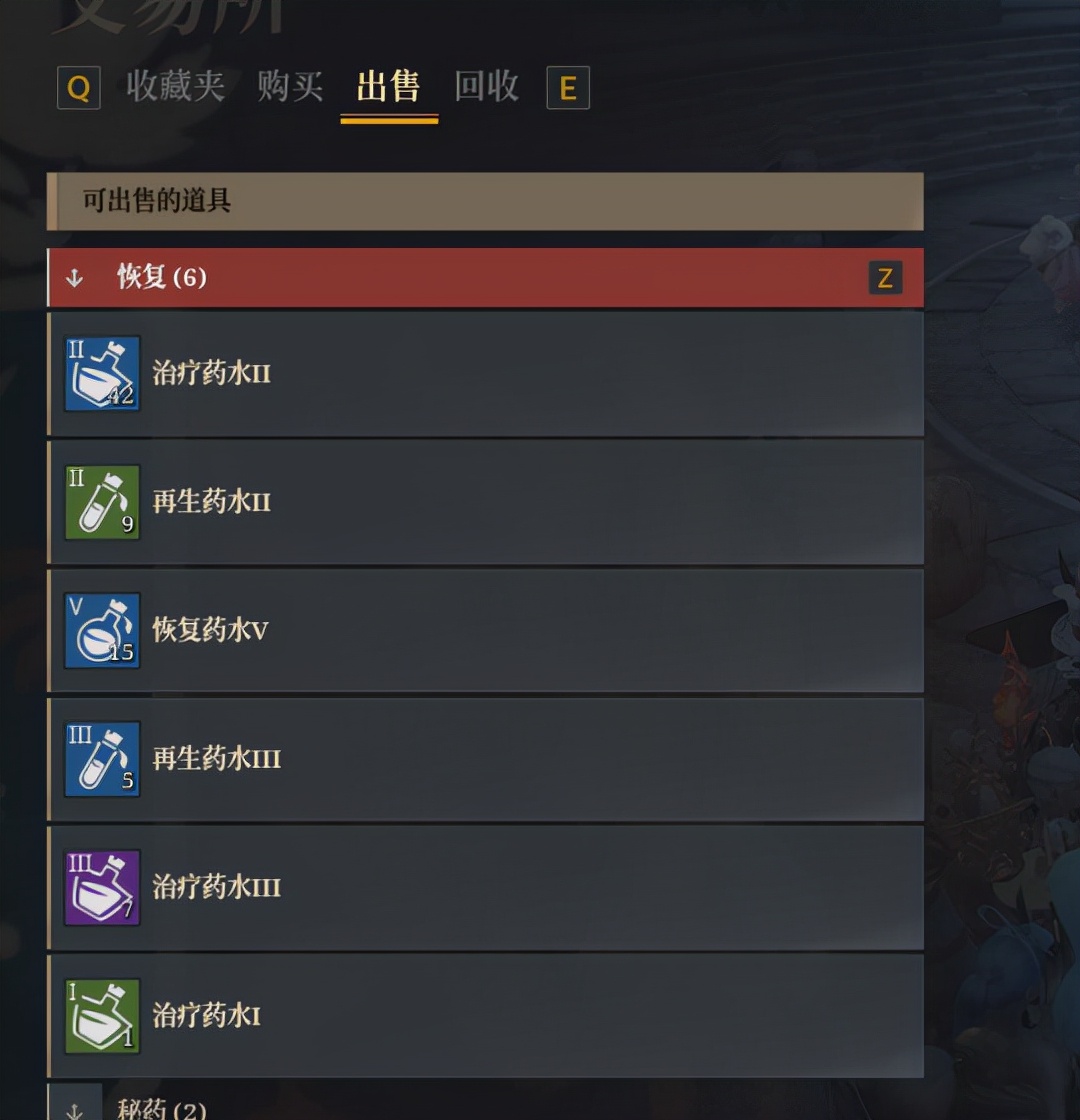Toggle the 恢复 (6) red category header
This screenshot has width=1080, height=1120.
[486, 278]
